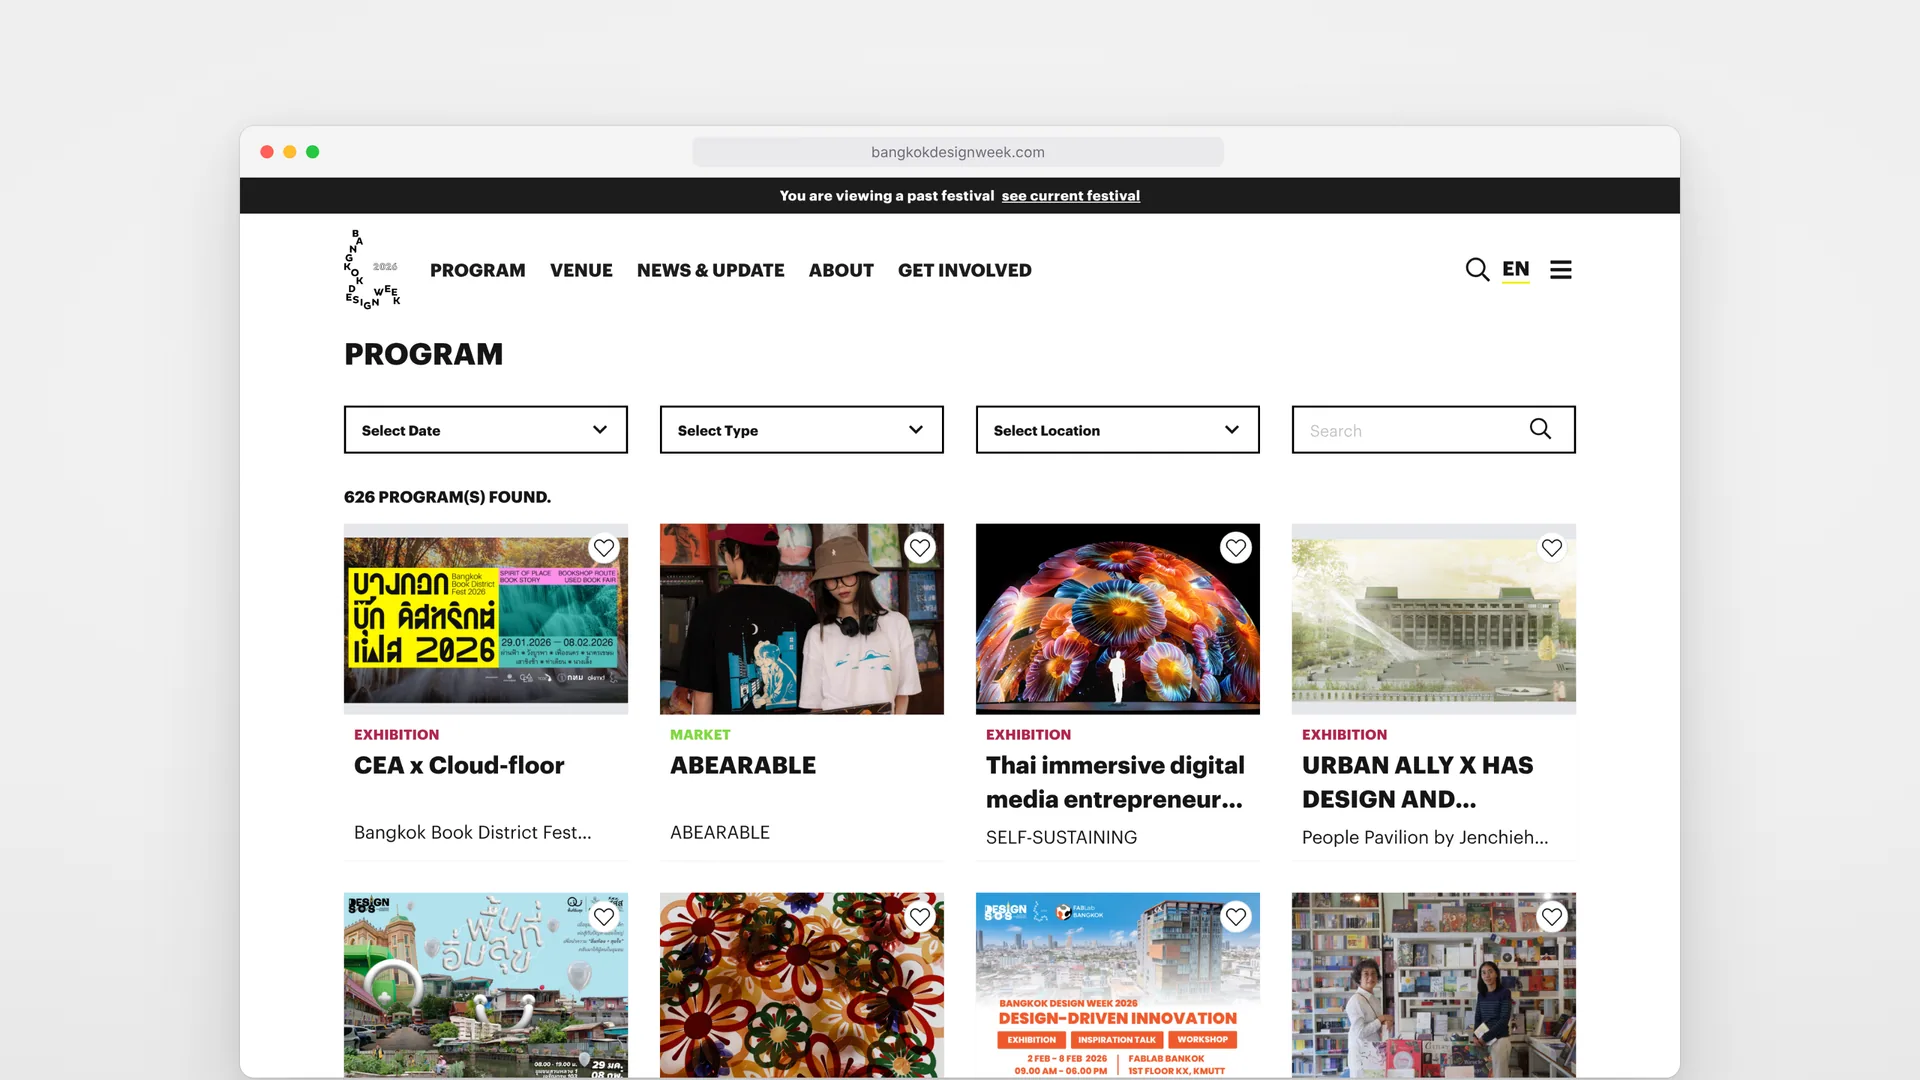
Task: Toggle heart on URBAN ALLY X HAS card
Action: tap(1552, 548)
